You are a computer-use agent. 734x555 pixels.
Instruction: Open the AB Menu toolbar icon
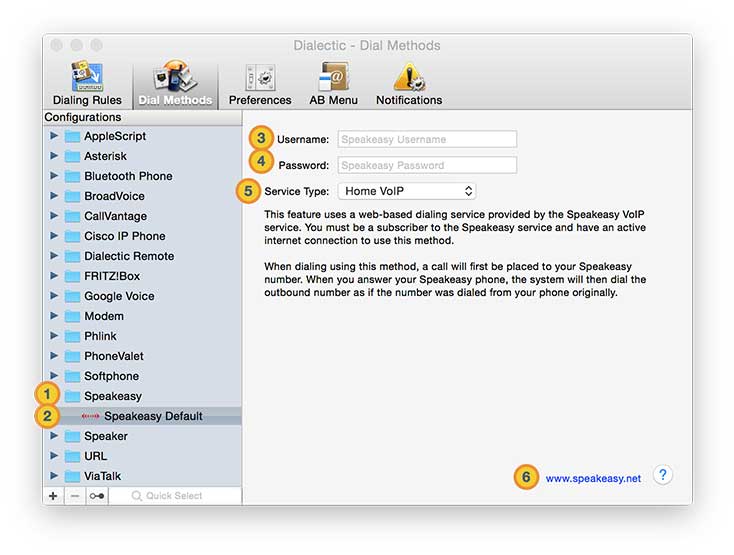coord(333,76)
